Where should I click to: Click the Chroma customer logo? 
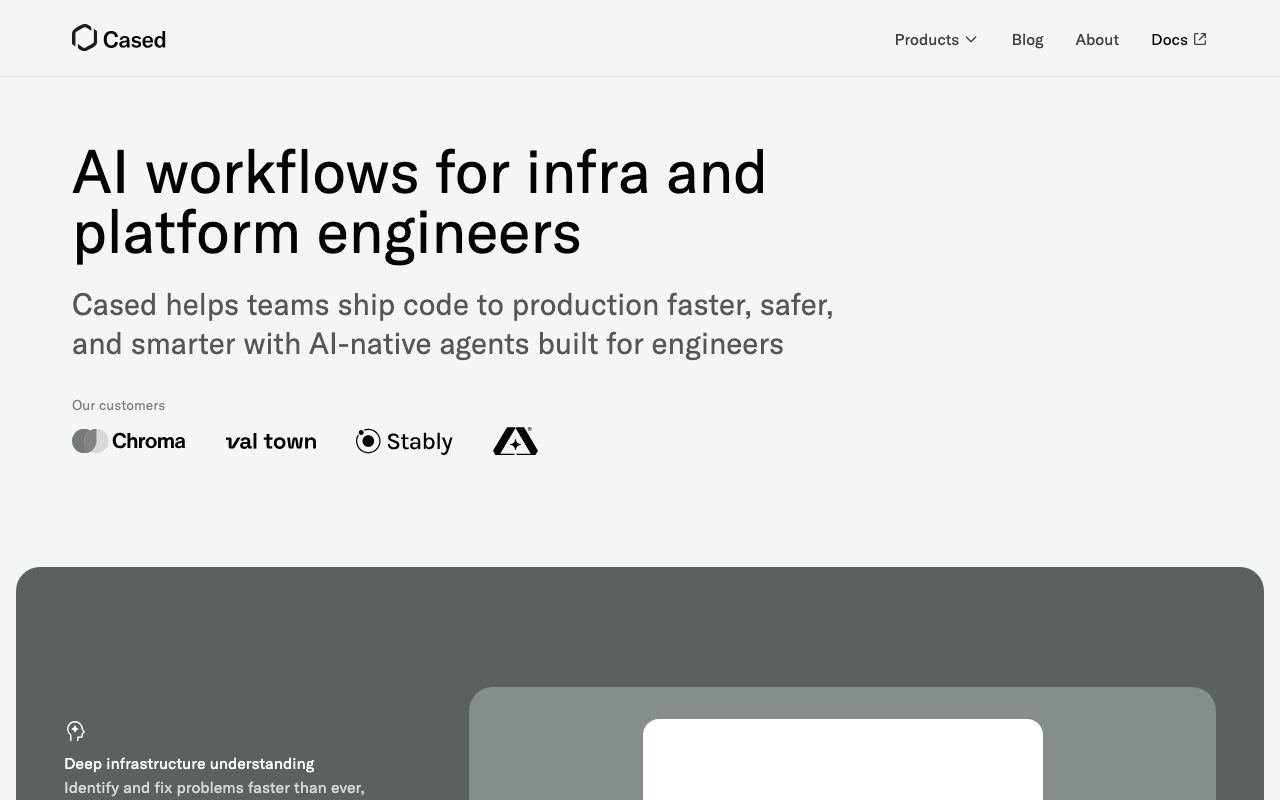tap(129, 441)
